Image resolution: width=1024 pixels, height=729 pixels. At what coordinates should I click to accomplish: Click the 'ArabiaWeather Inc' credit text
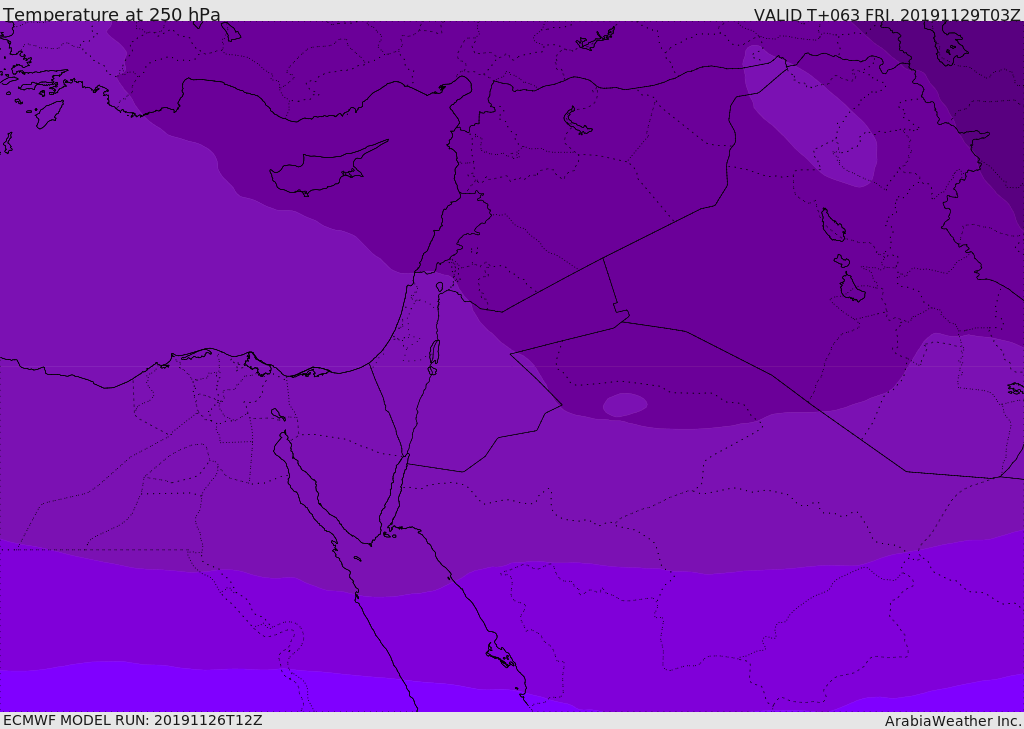click(x=953, y=721)
